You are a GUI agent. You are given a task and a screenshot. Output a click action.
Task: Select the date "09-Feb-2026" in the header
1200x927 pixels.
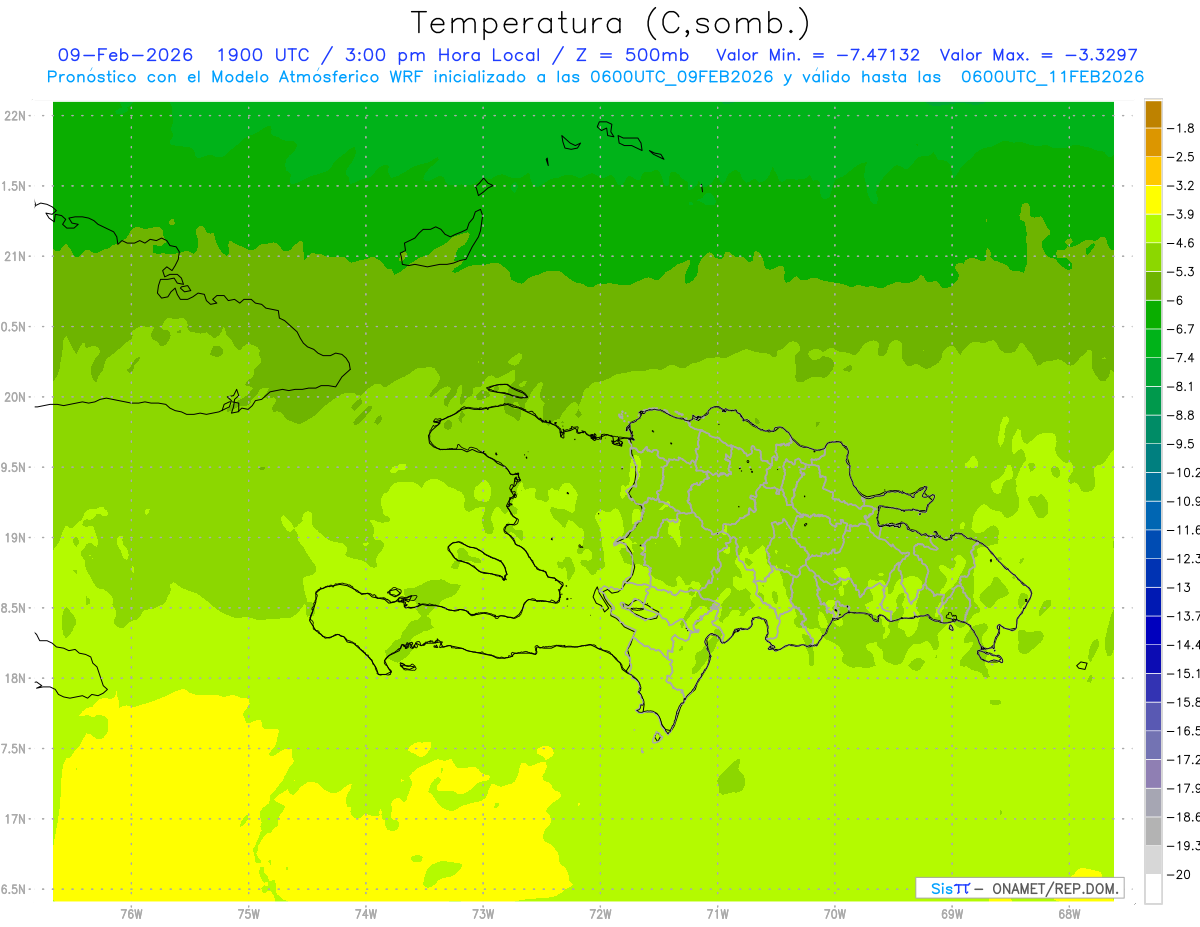[x=126, y=55]
